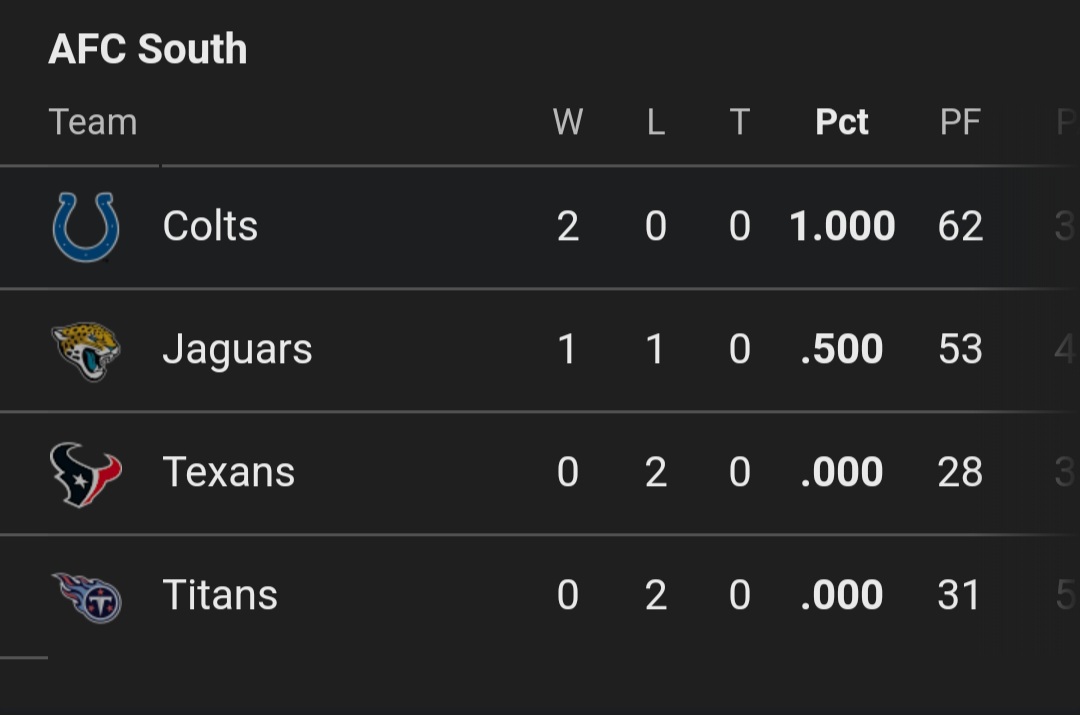Click the Colts 62 points-for value
This screenshot has width=1080, height=715.
click(960, 226)
